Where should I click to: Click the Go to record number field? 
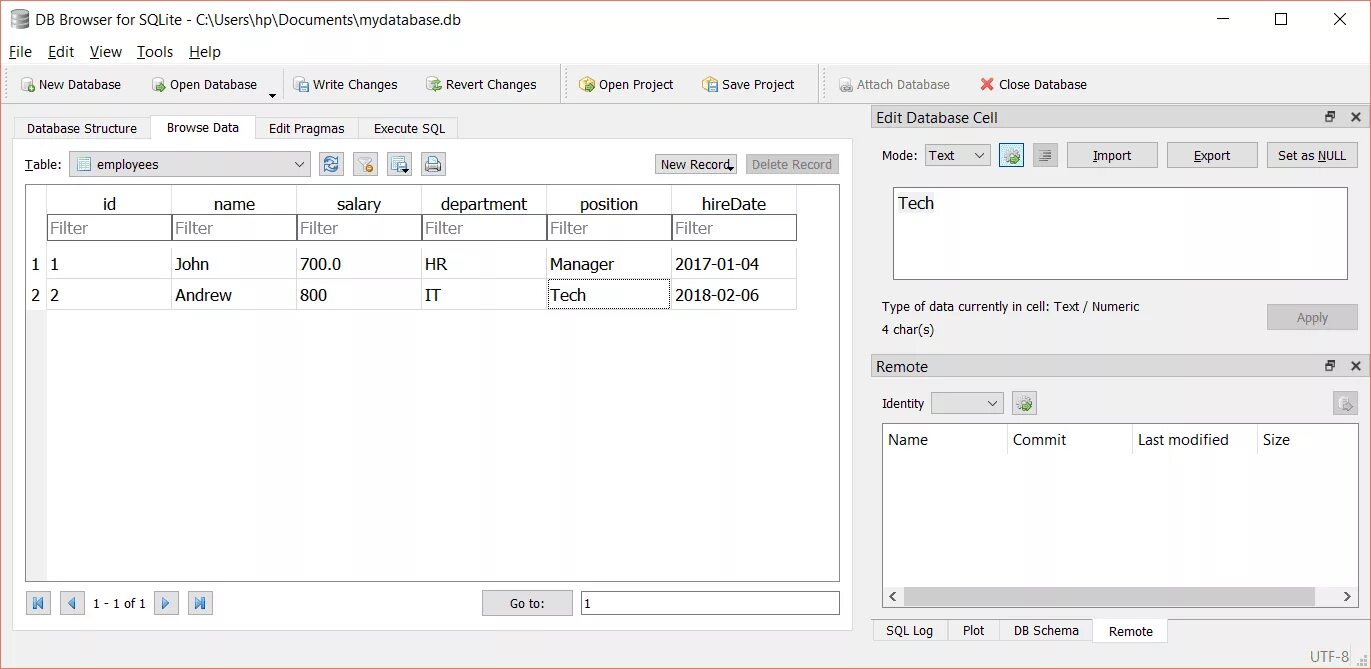click(710, 603)
